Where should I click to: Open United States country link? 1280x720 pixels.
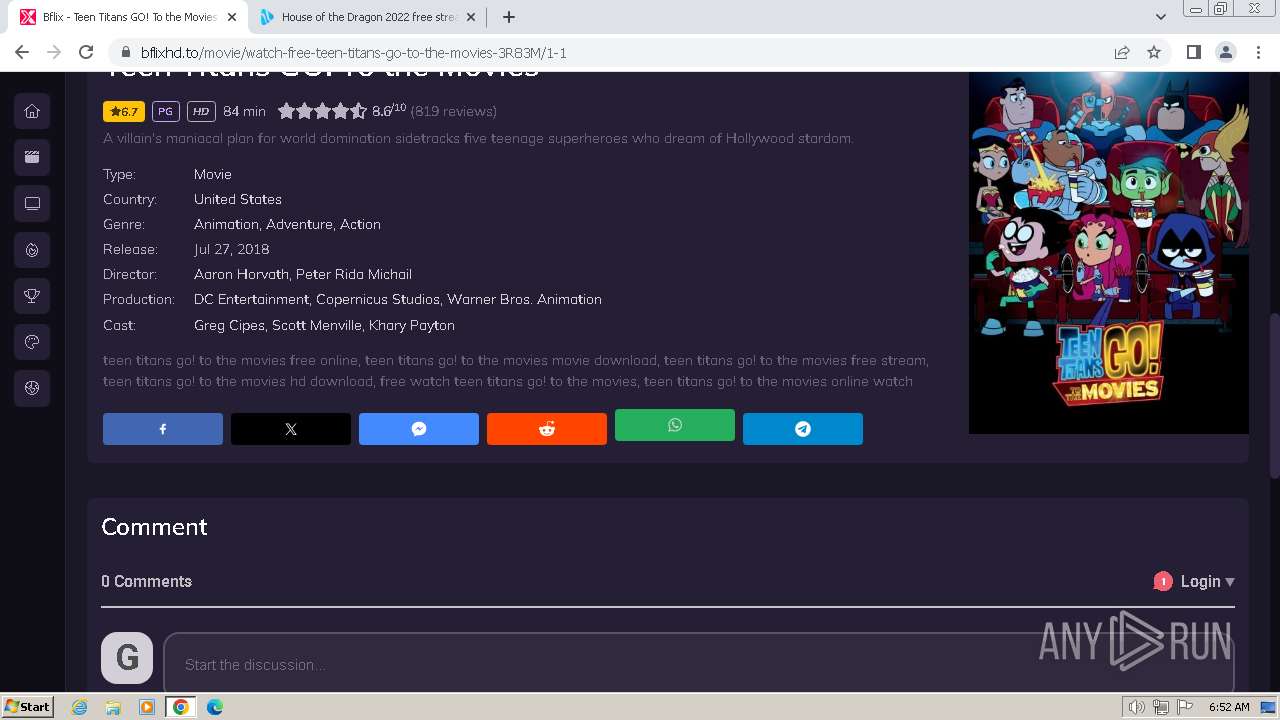coord(238,199)
